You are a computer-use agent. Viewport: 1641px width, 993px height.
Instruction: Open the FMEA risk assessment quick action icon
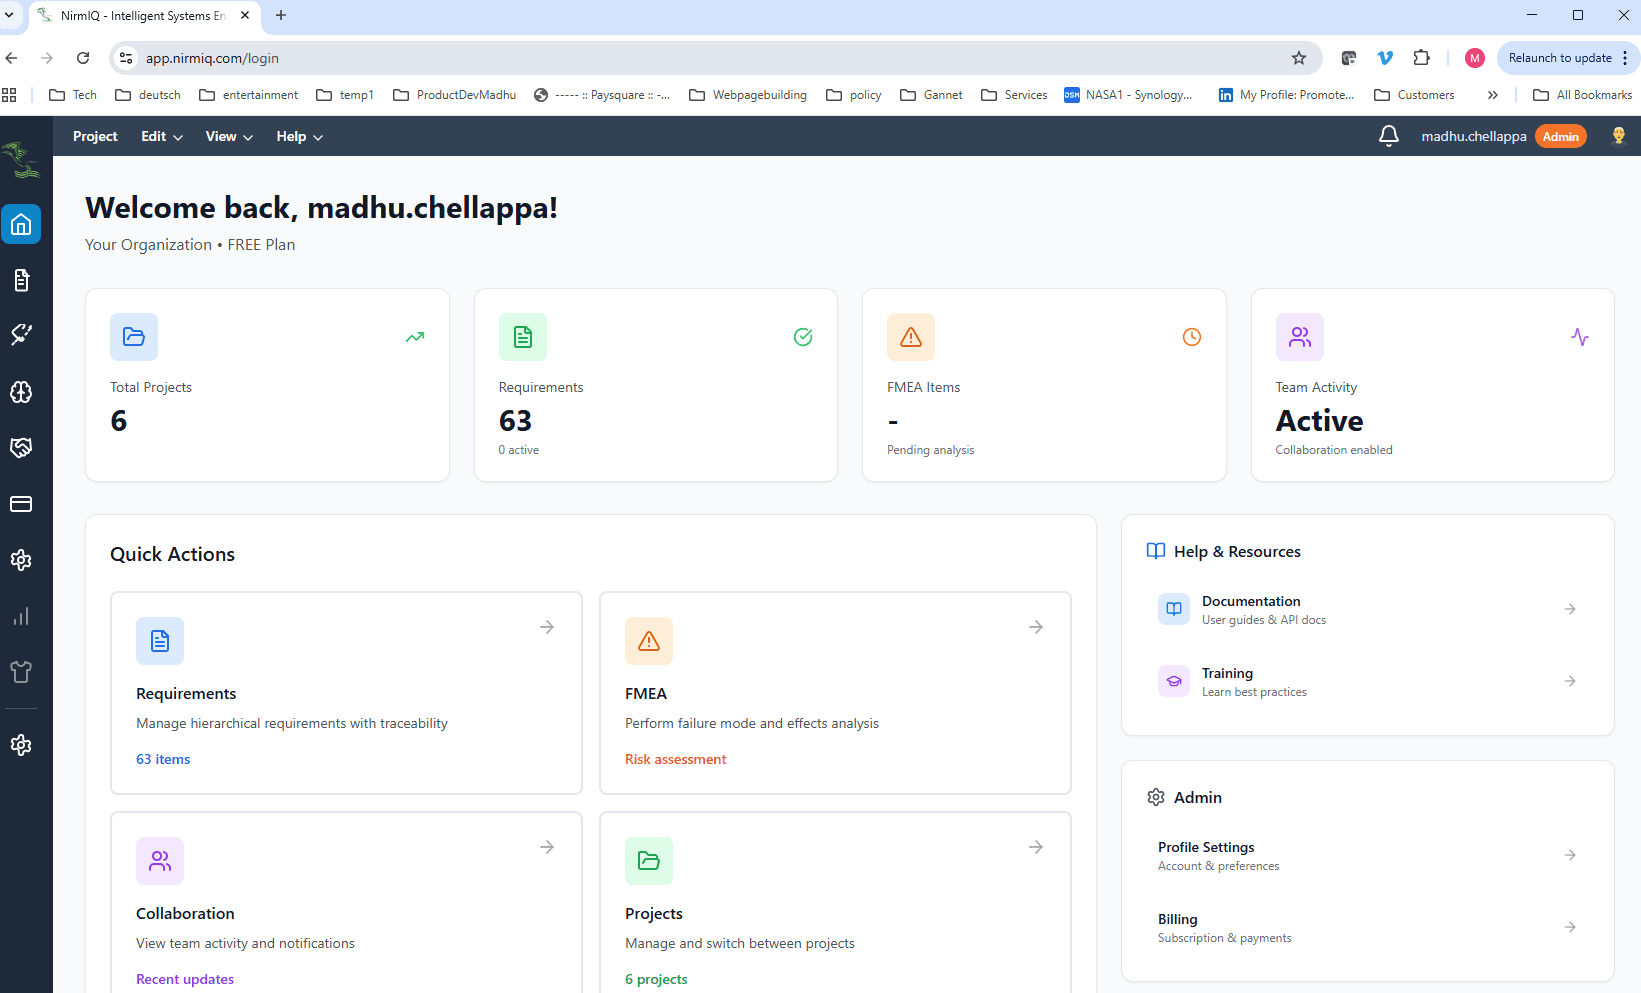648,641
